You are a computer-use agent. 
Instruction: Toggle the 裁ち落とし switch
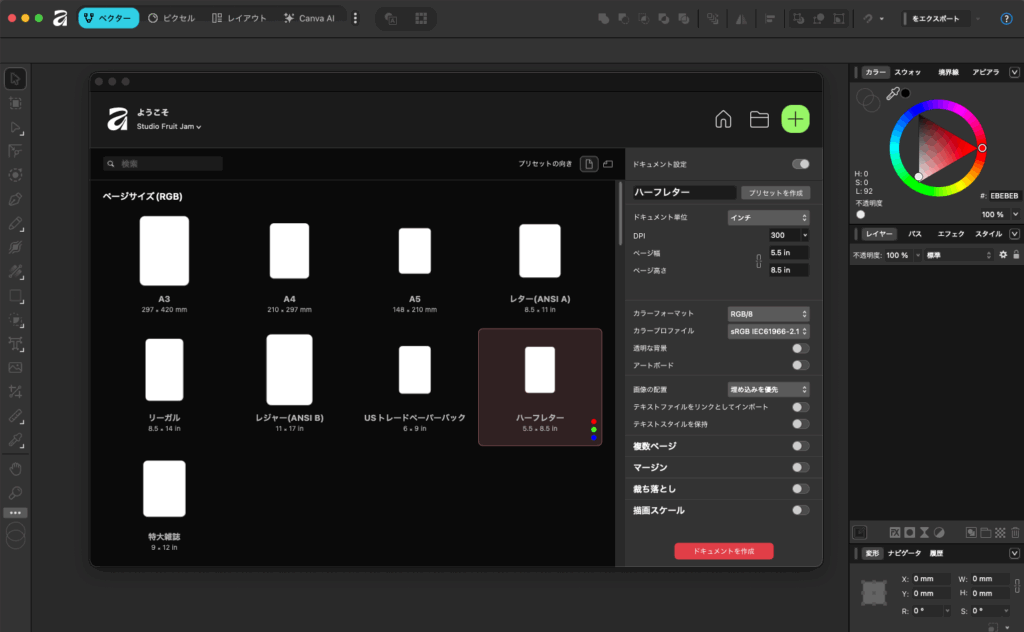click(800, 489)
